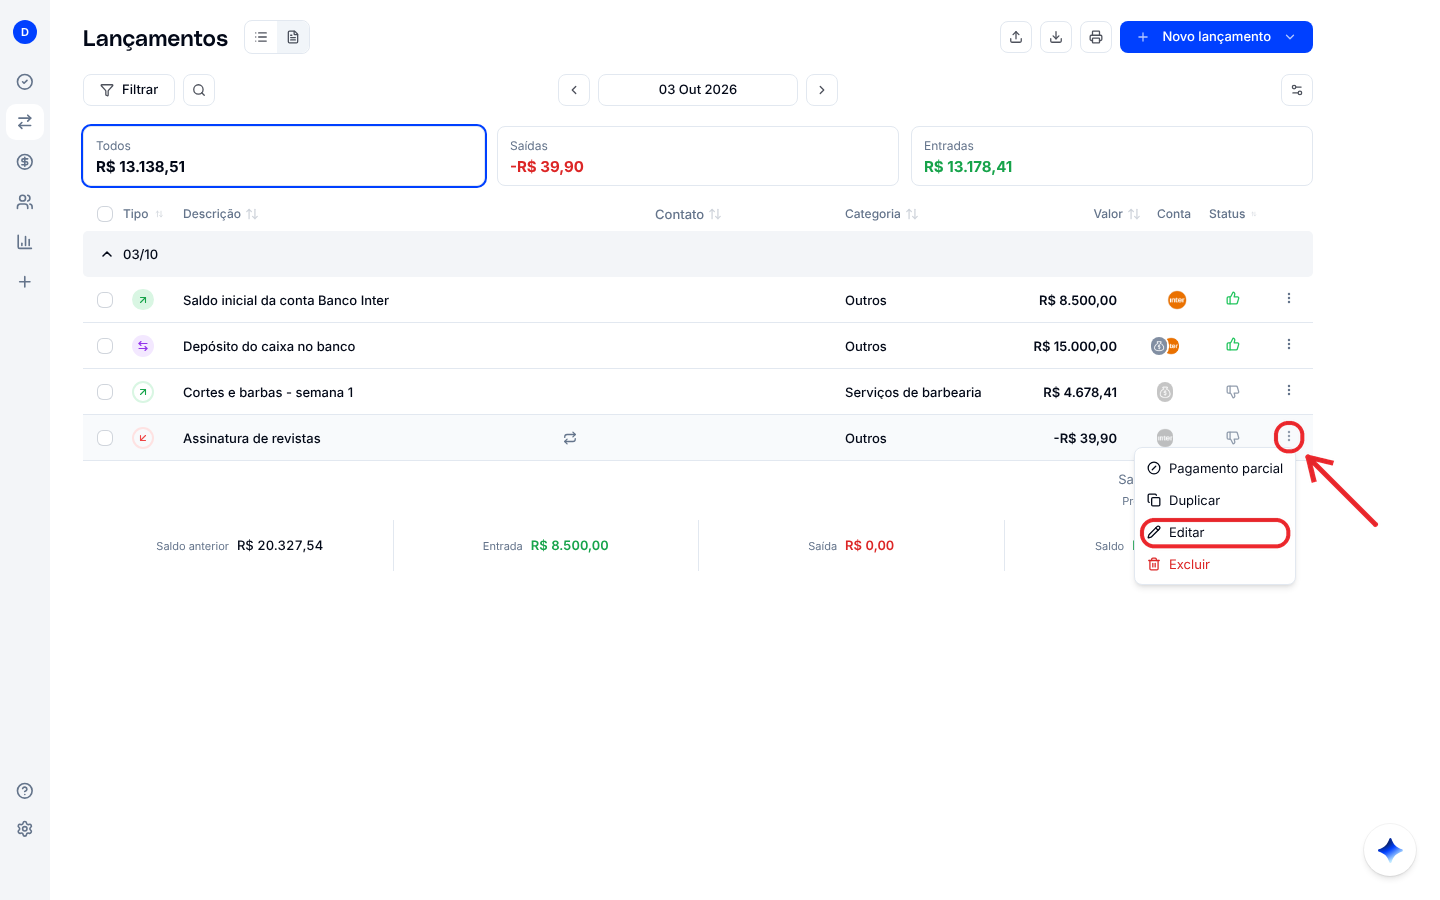
Task: Click the printer icon button
Action: click(x=1096, y=37)
